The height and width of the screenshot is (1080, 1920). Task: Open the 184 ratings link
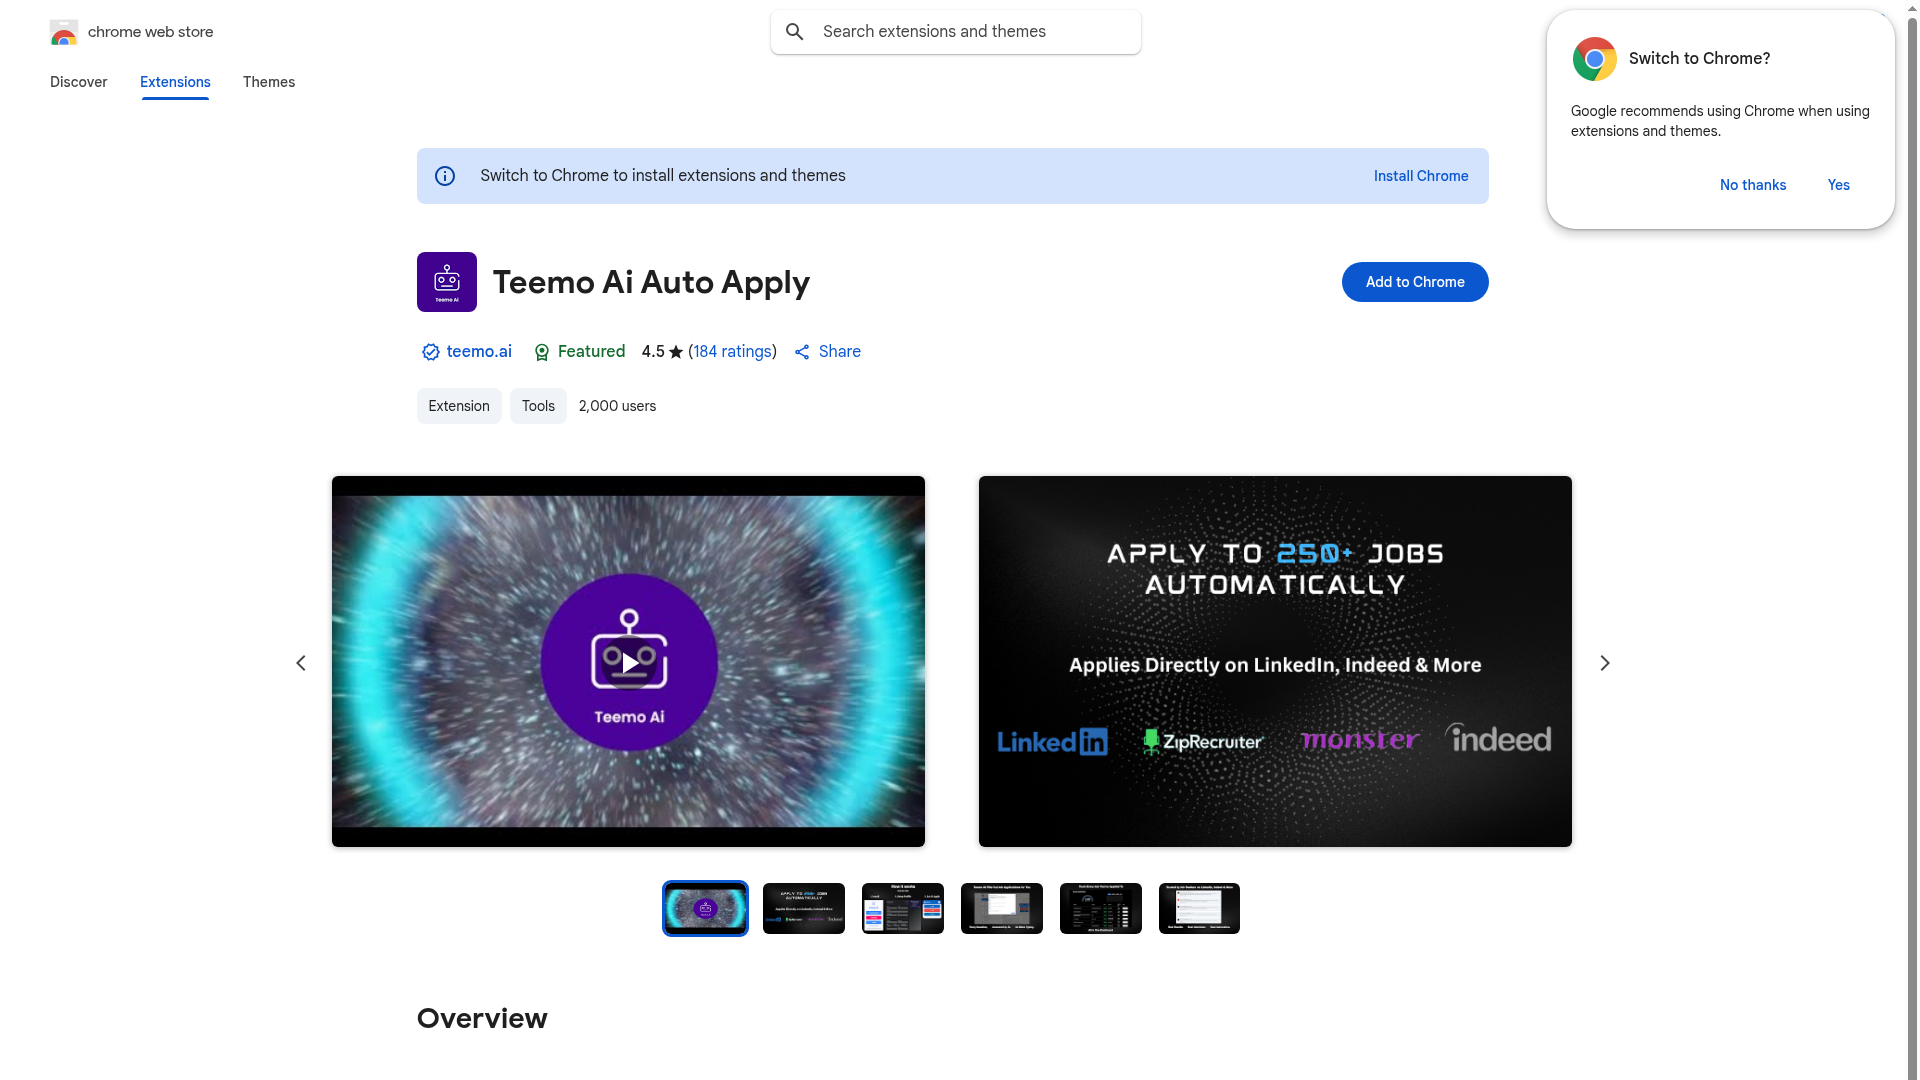click(x=732, y=352)
